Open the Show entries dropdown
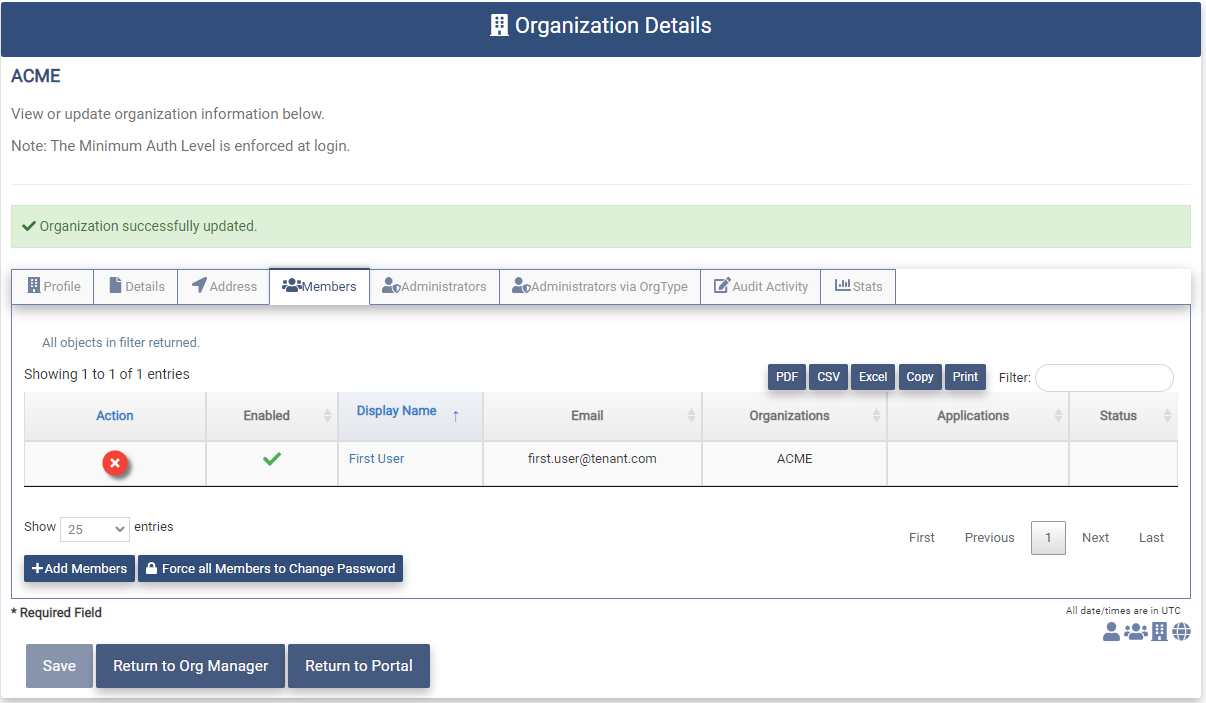Viewport: 1206px width, 703px height. tap(95, 529)
